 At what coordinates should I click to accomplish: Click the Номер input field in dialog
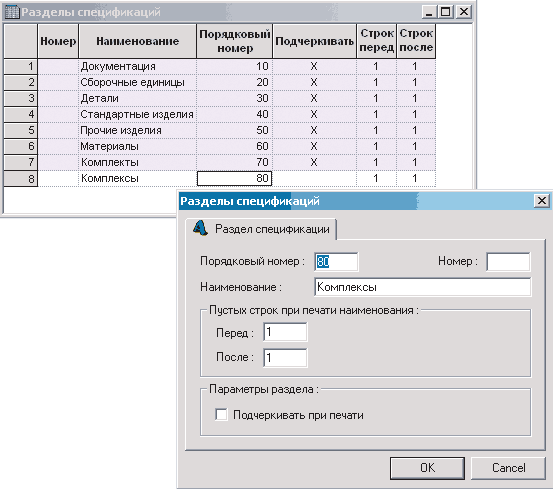[x=508, y=262]
